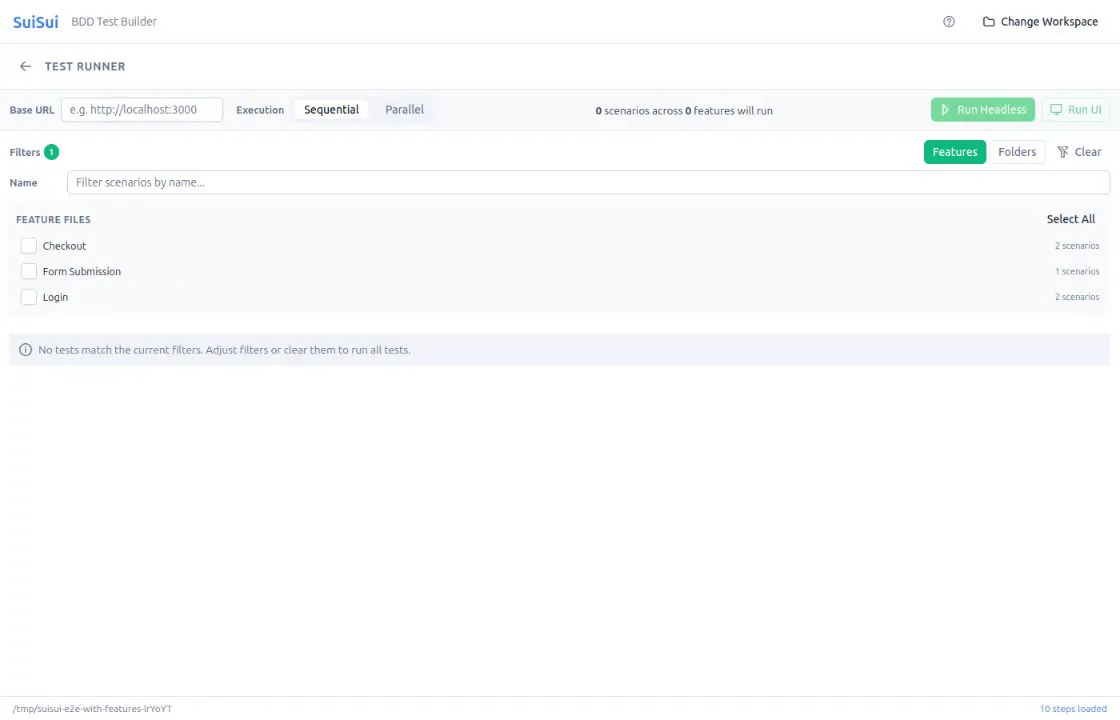This screenshot has width=1120, height=720.
Task: Click the Filters count badge
Action: tap(51, 152)
